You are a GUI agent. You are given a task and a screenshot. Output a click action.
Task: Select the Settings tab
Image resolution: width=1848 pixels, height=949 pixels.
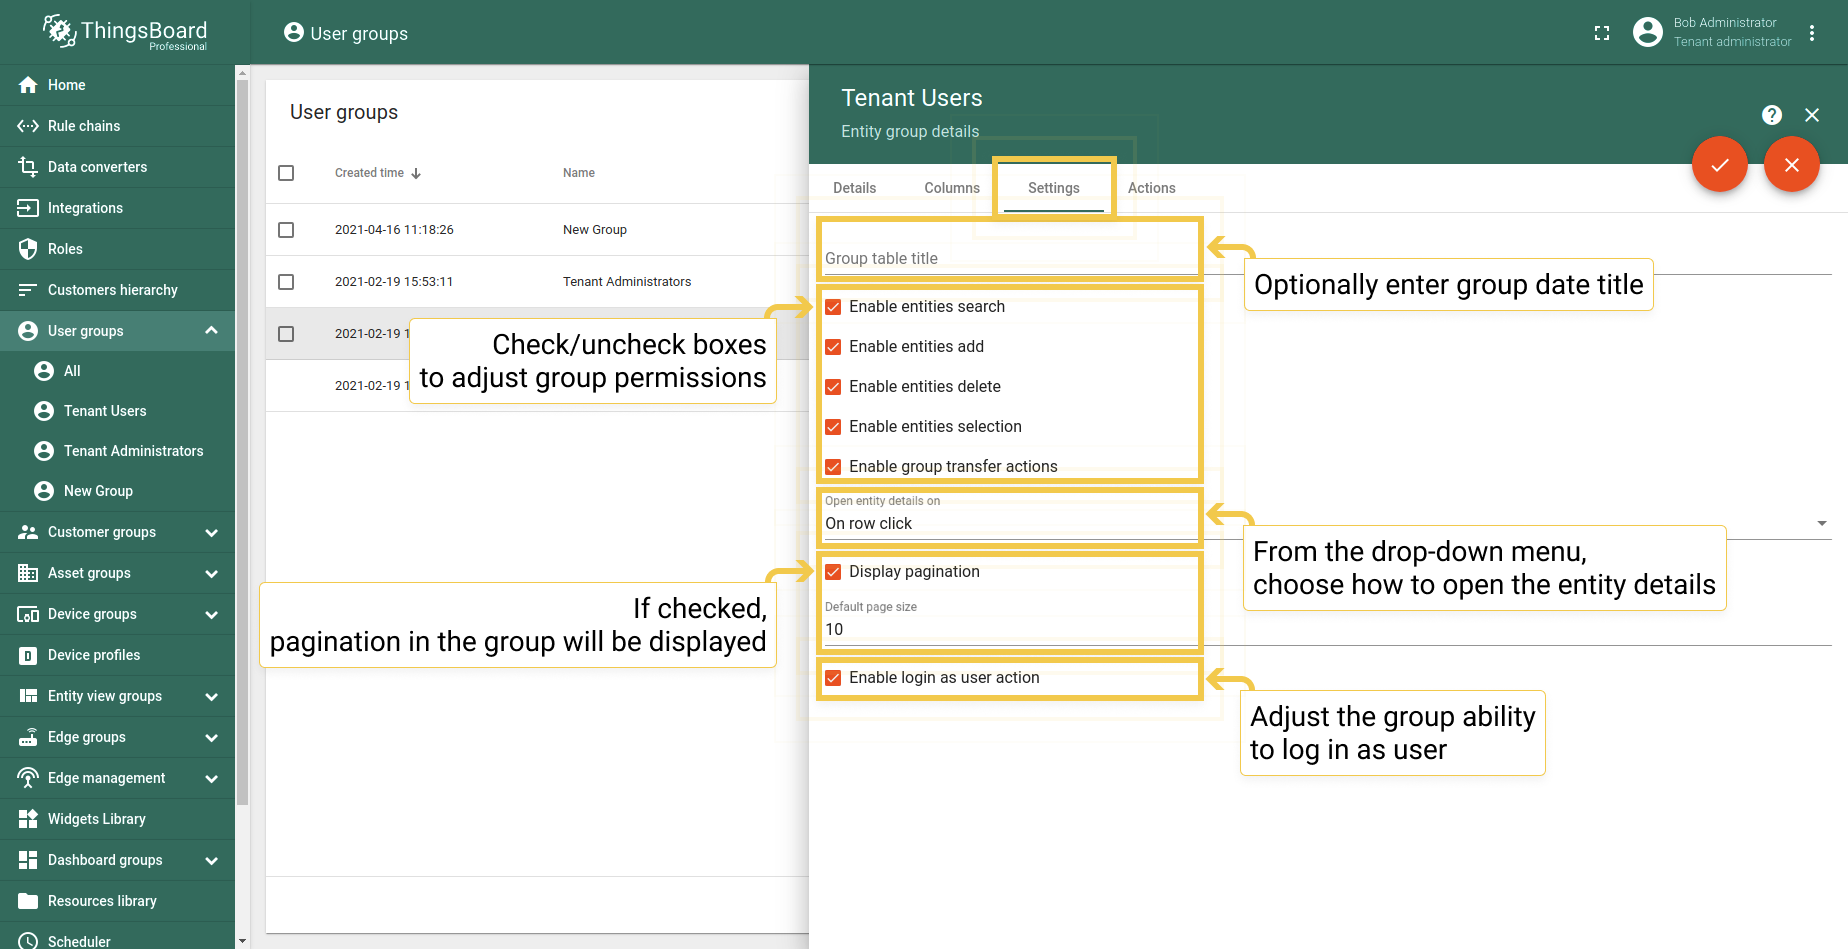[x=1054, y=188]
